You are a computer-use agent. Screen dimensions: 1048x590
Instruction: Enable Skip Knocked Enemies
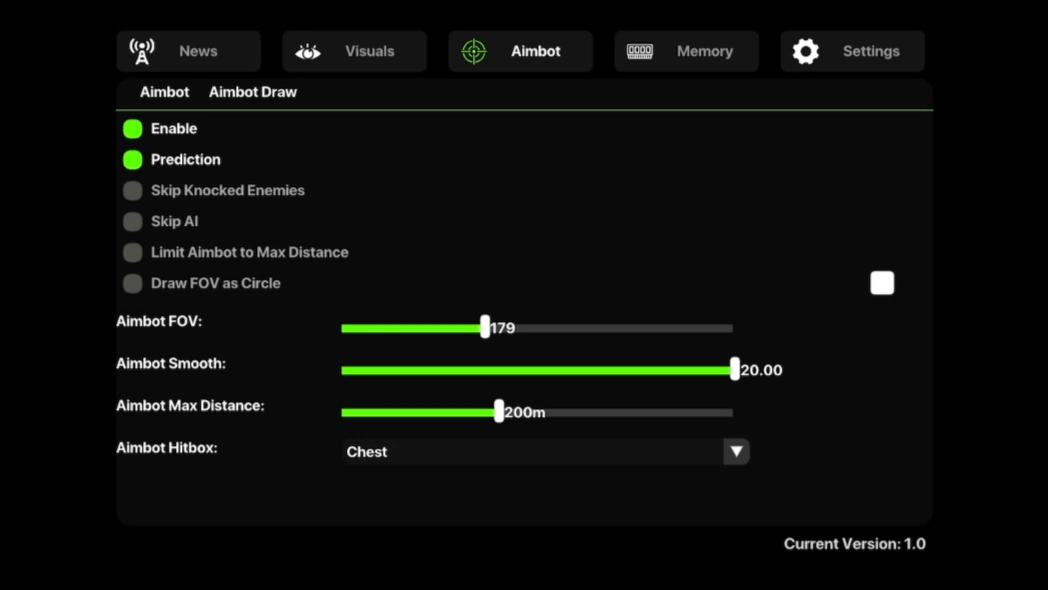click(x=132, y=190)
